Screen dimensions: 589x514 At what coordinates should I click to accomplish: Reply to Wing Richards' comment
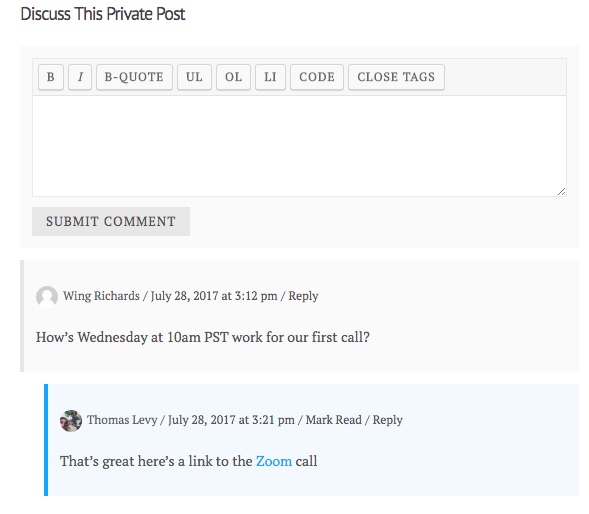tap(303, 296)
